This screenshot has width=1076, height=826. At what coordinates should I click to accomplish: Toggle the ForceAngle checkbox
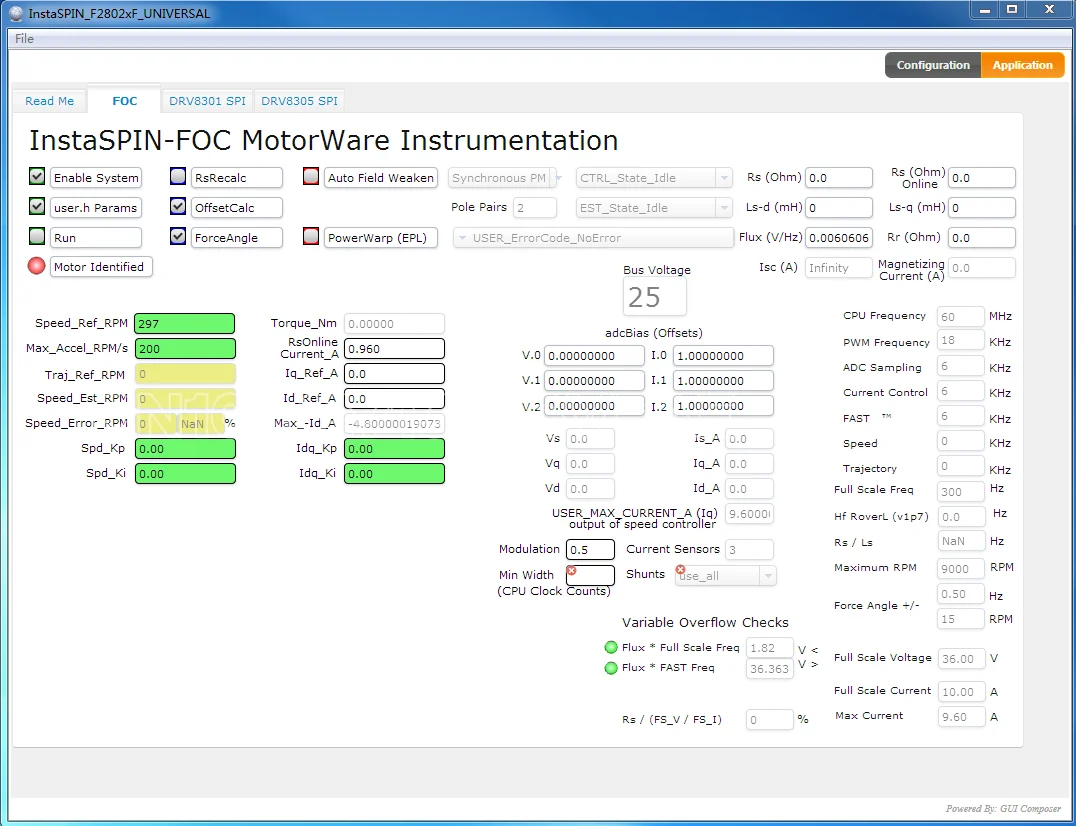(x=178, y=236)
